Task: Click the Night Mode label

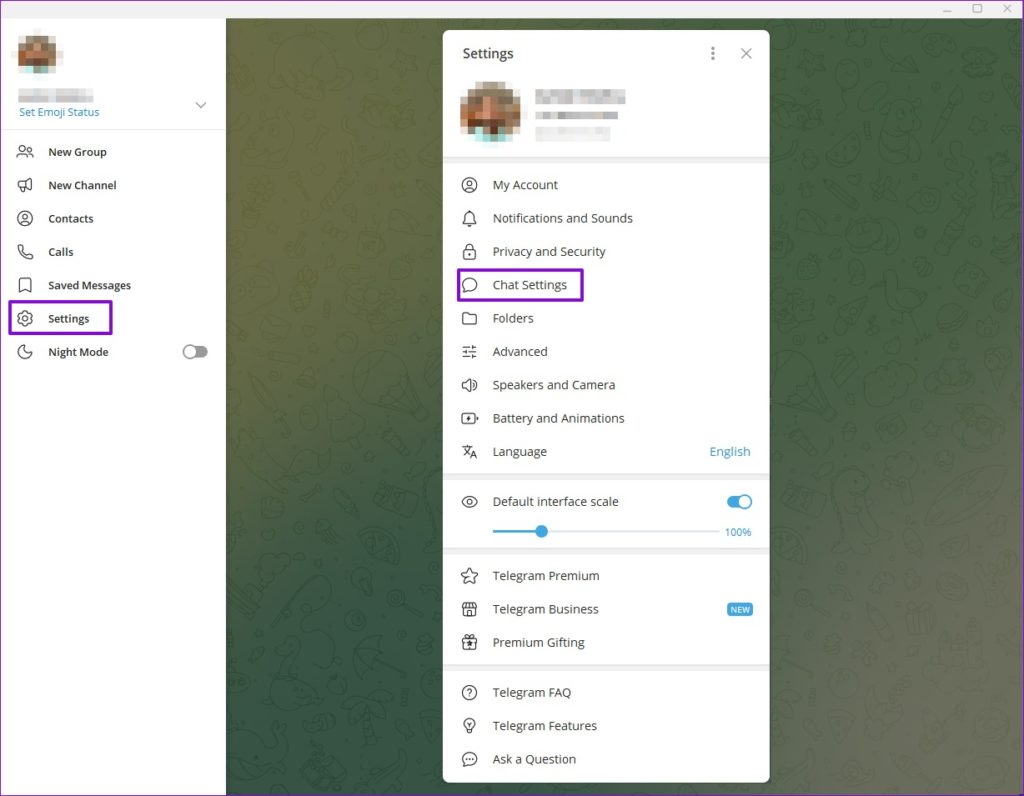Action: pyautogui.click(x=78, y=352)
